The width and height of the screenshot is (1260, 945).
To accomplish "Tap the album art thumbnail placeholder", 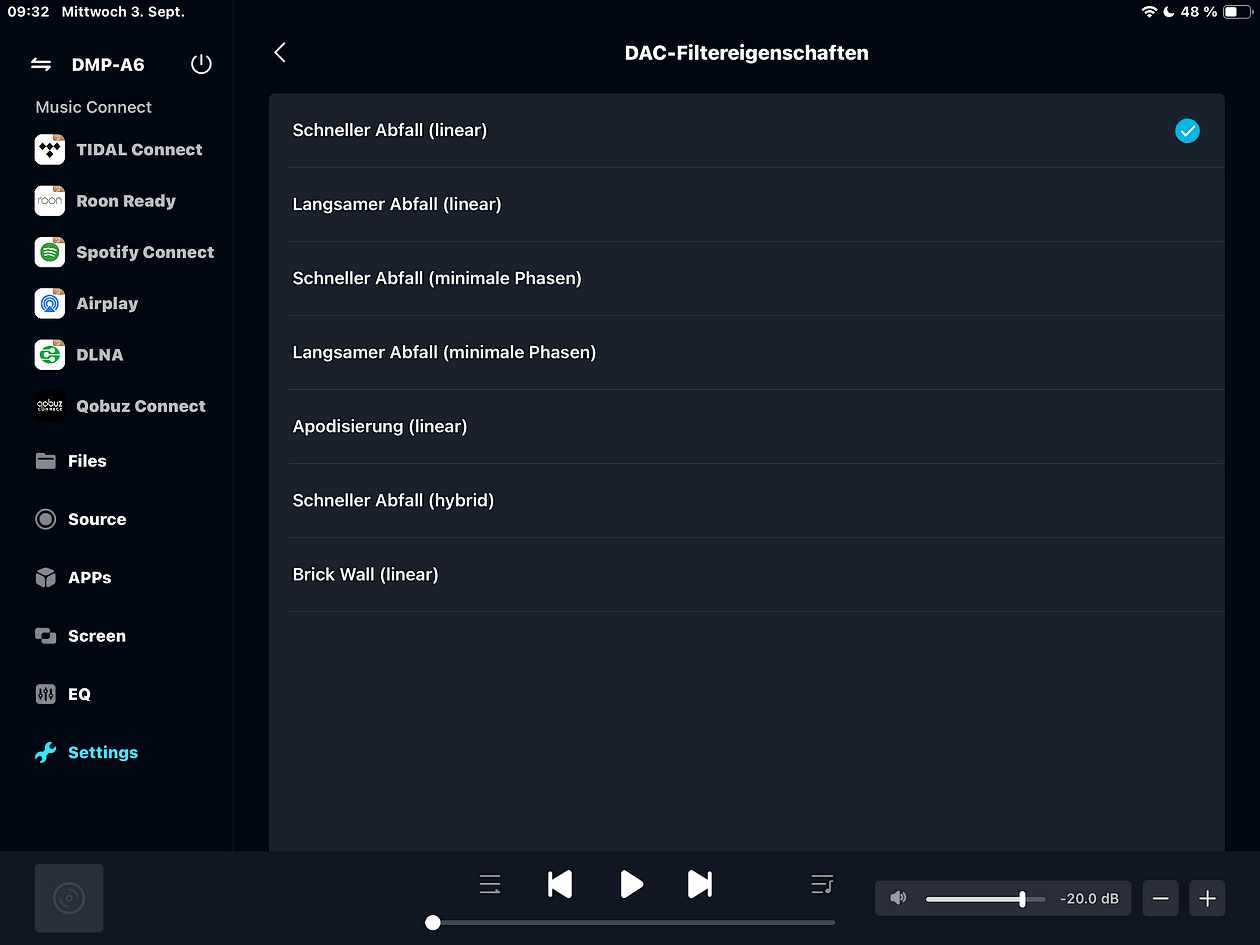I will (69, 898).
